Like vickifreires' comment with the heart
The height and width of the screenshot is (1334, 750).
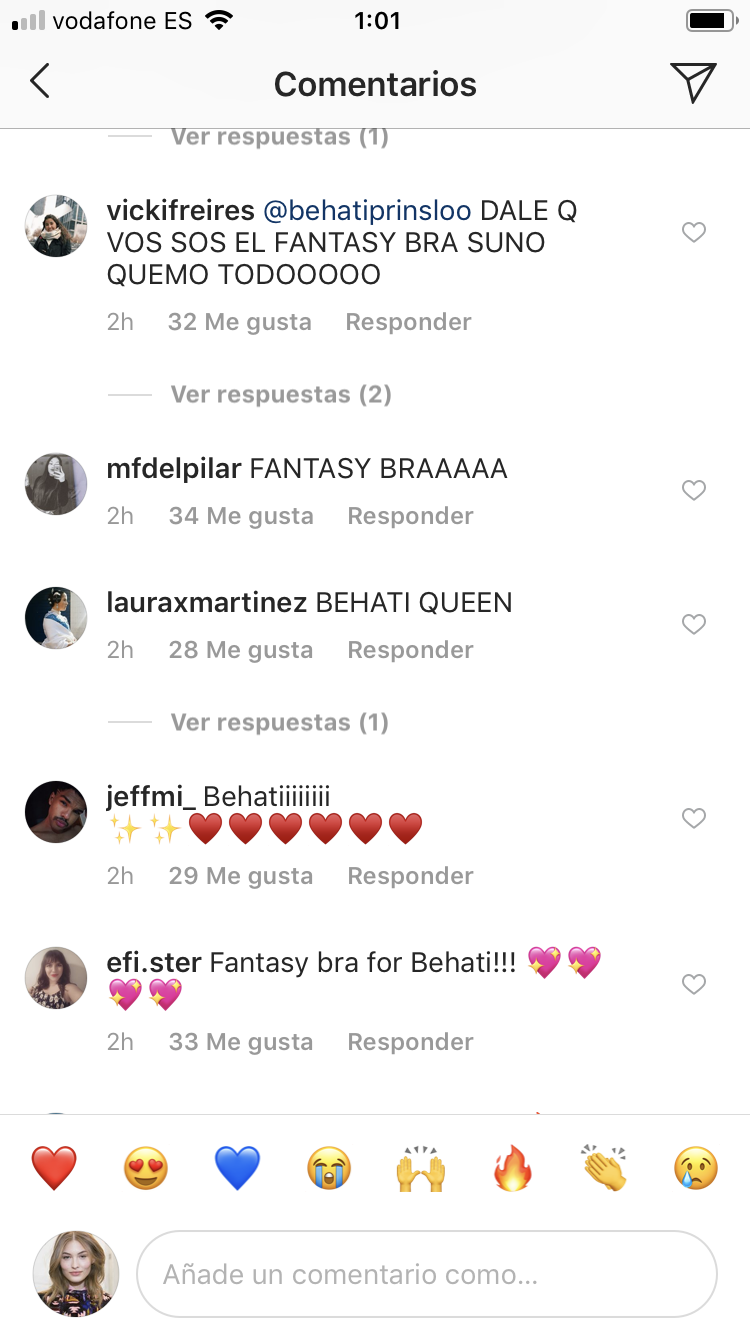(693, 232)
